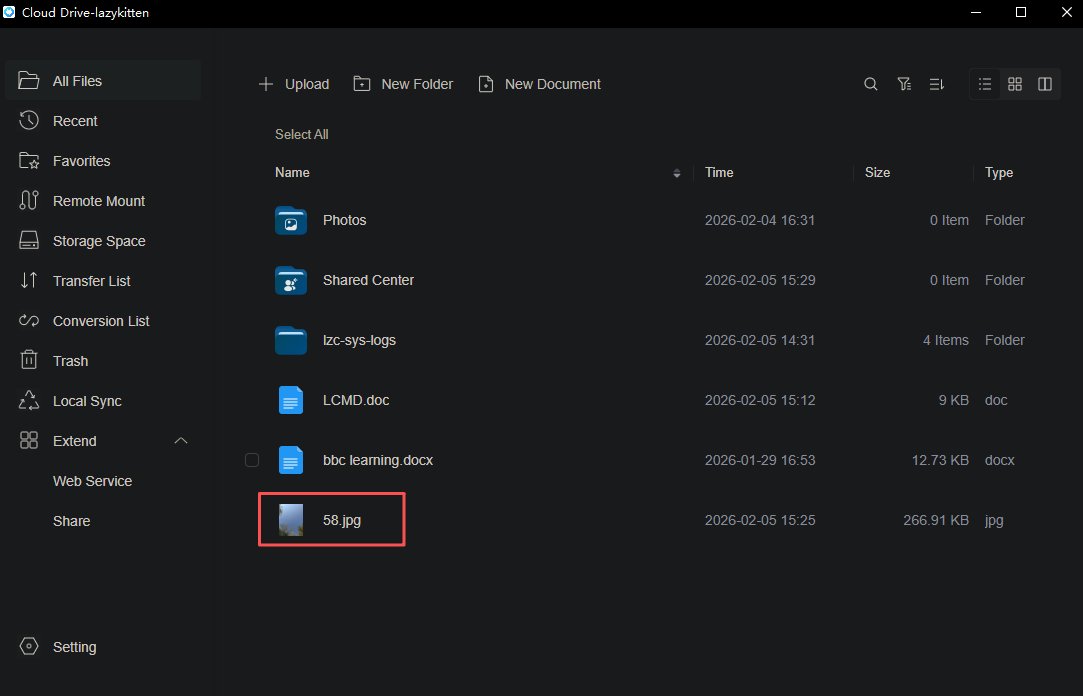Viewport: 1083px width, 696px height.
Task: Switch to list view icon
Action: [985, 84]
